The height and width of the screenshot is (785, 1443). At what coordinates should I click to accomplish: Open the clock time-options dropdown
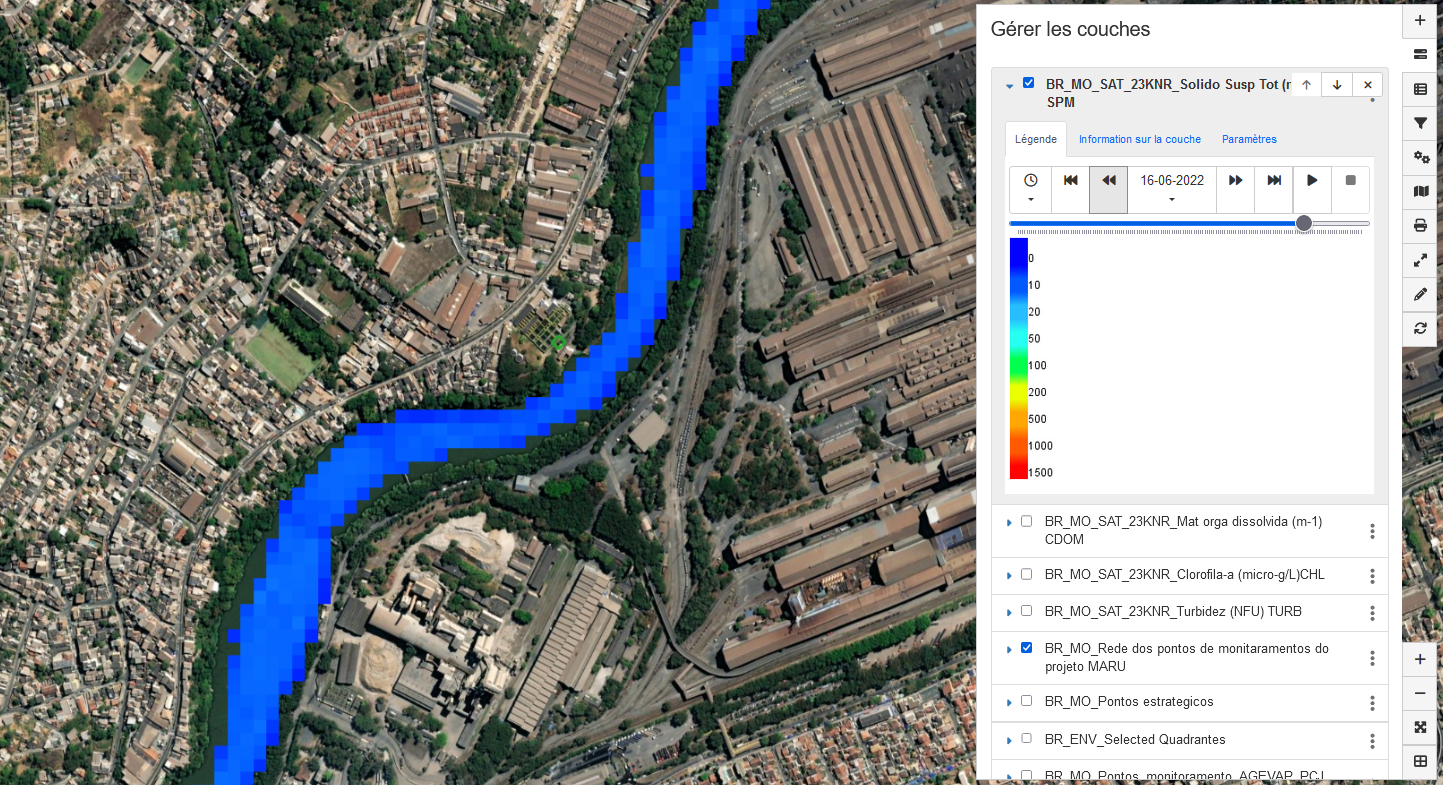pyautogui.click(x=1030, y=190)
